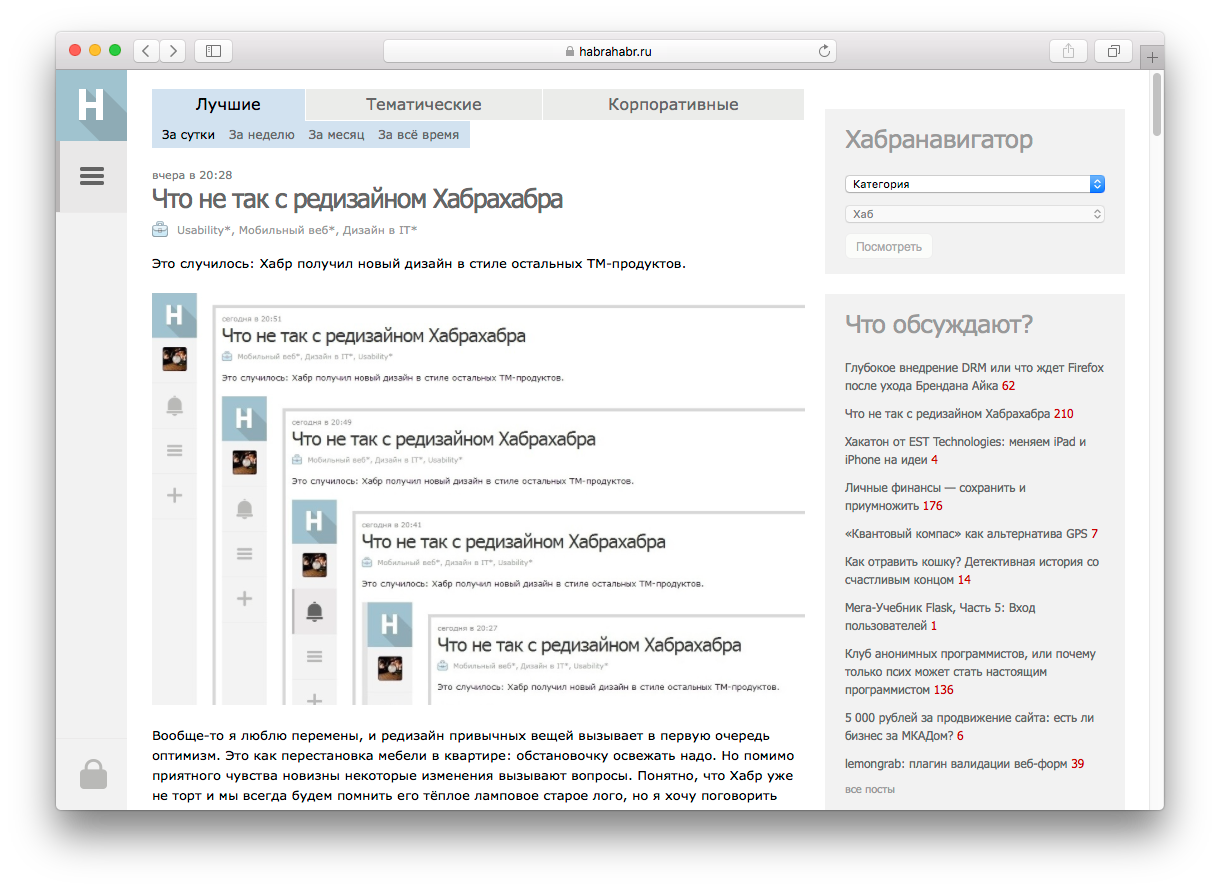Open Safari share button
This screenshot has width=1220, height=890.
point(1068,51)
